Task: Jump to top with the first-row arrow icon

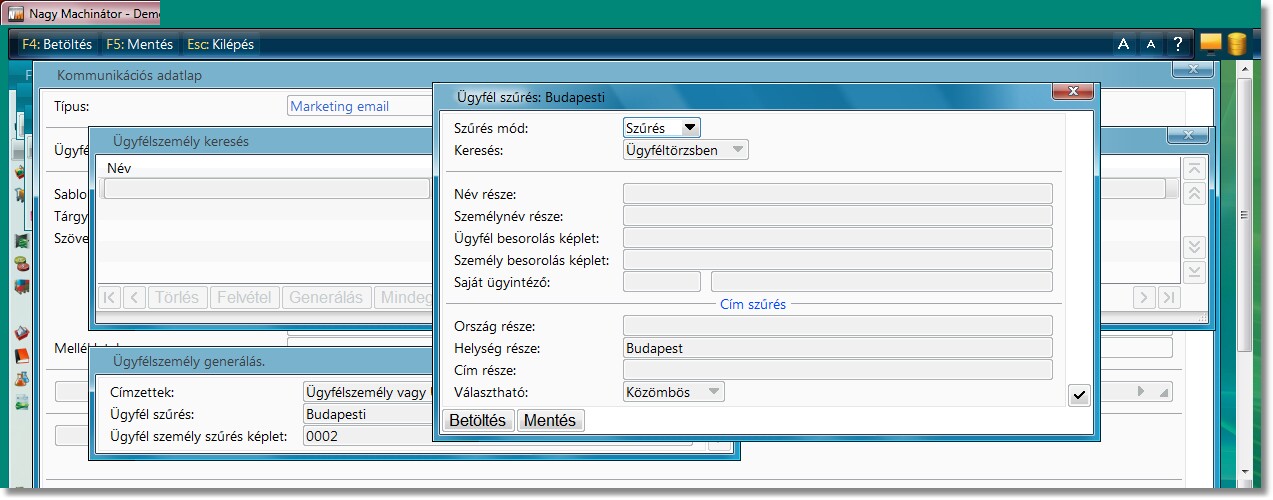Action: (x=1193, y=169)
